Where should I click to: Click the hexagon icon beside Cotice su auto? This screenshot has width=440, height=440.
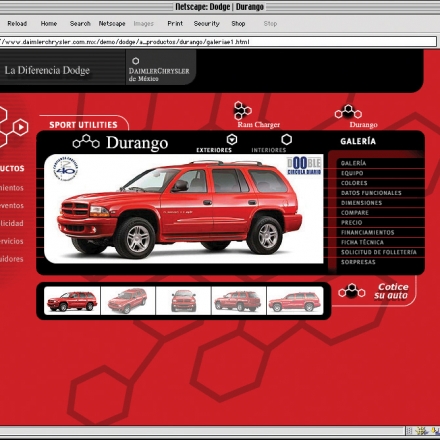[x=352, y=291]
